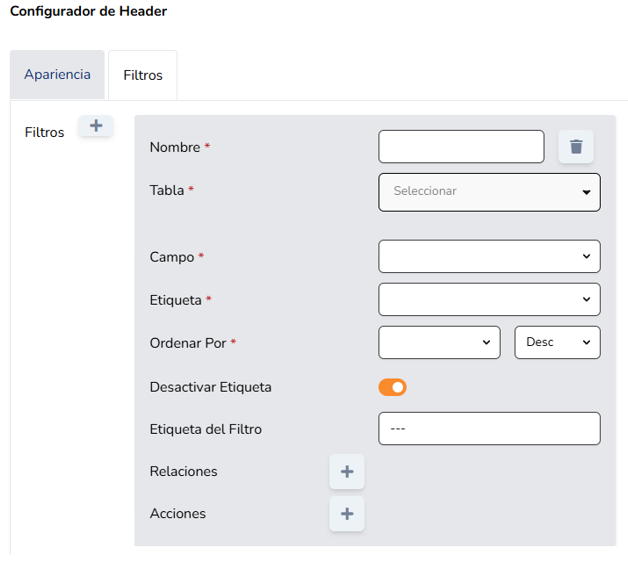Change the Desc sort direction dropdown
This screenshot has height=562, width=628.
pos(557,342)
